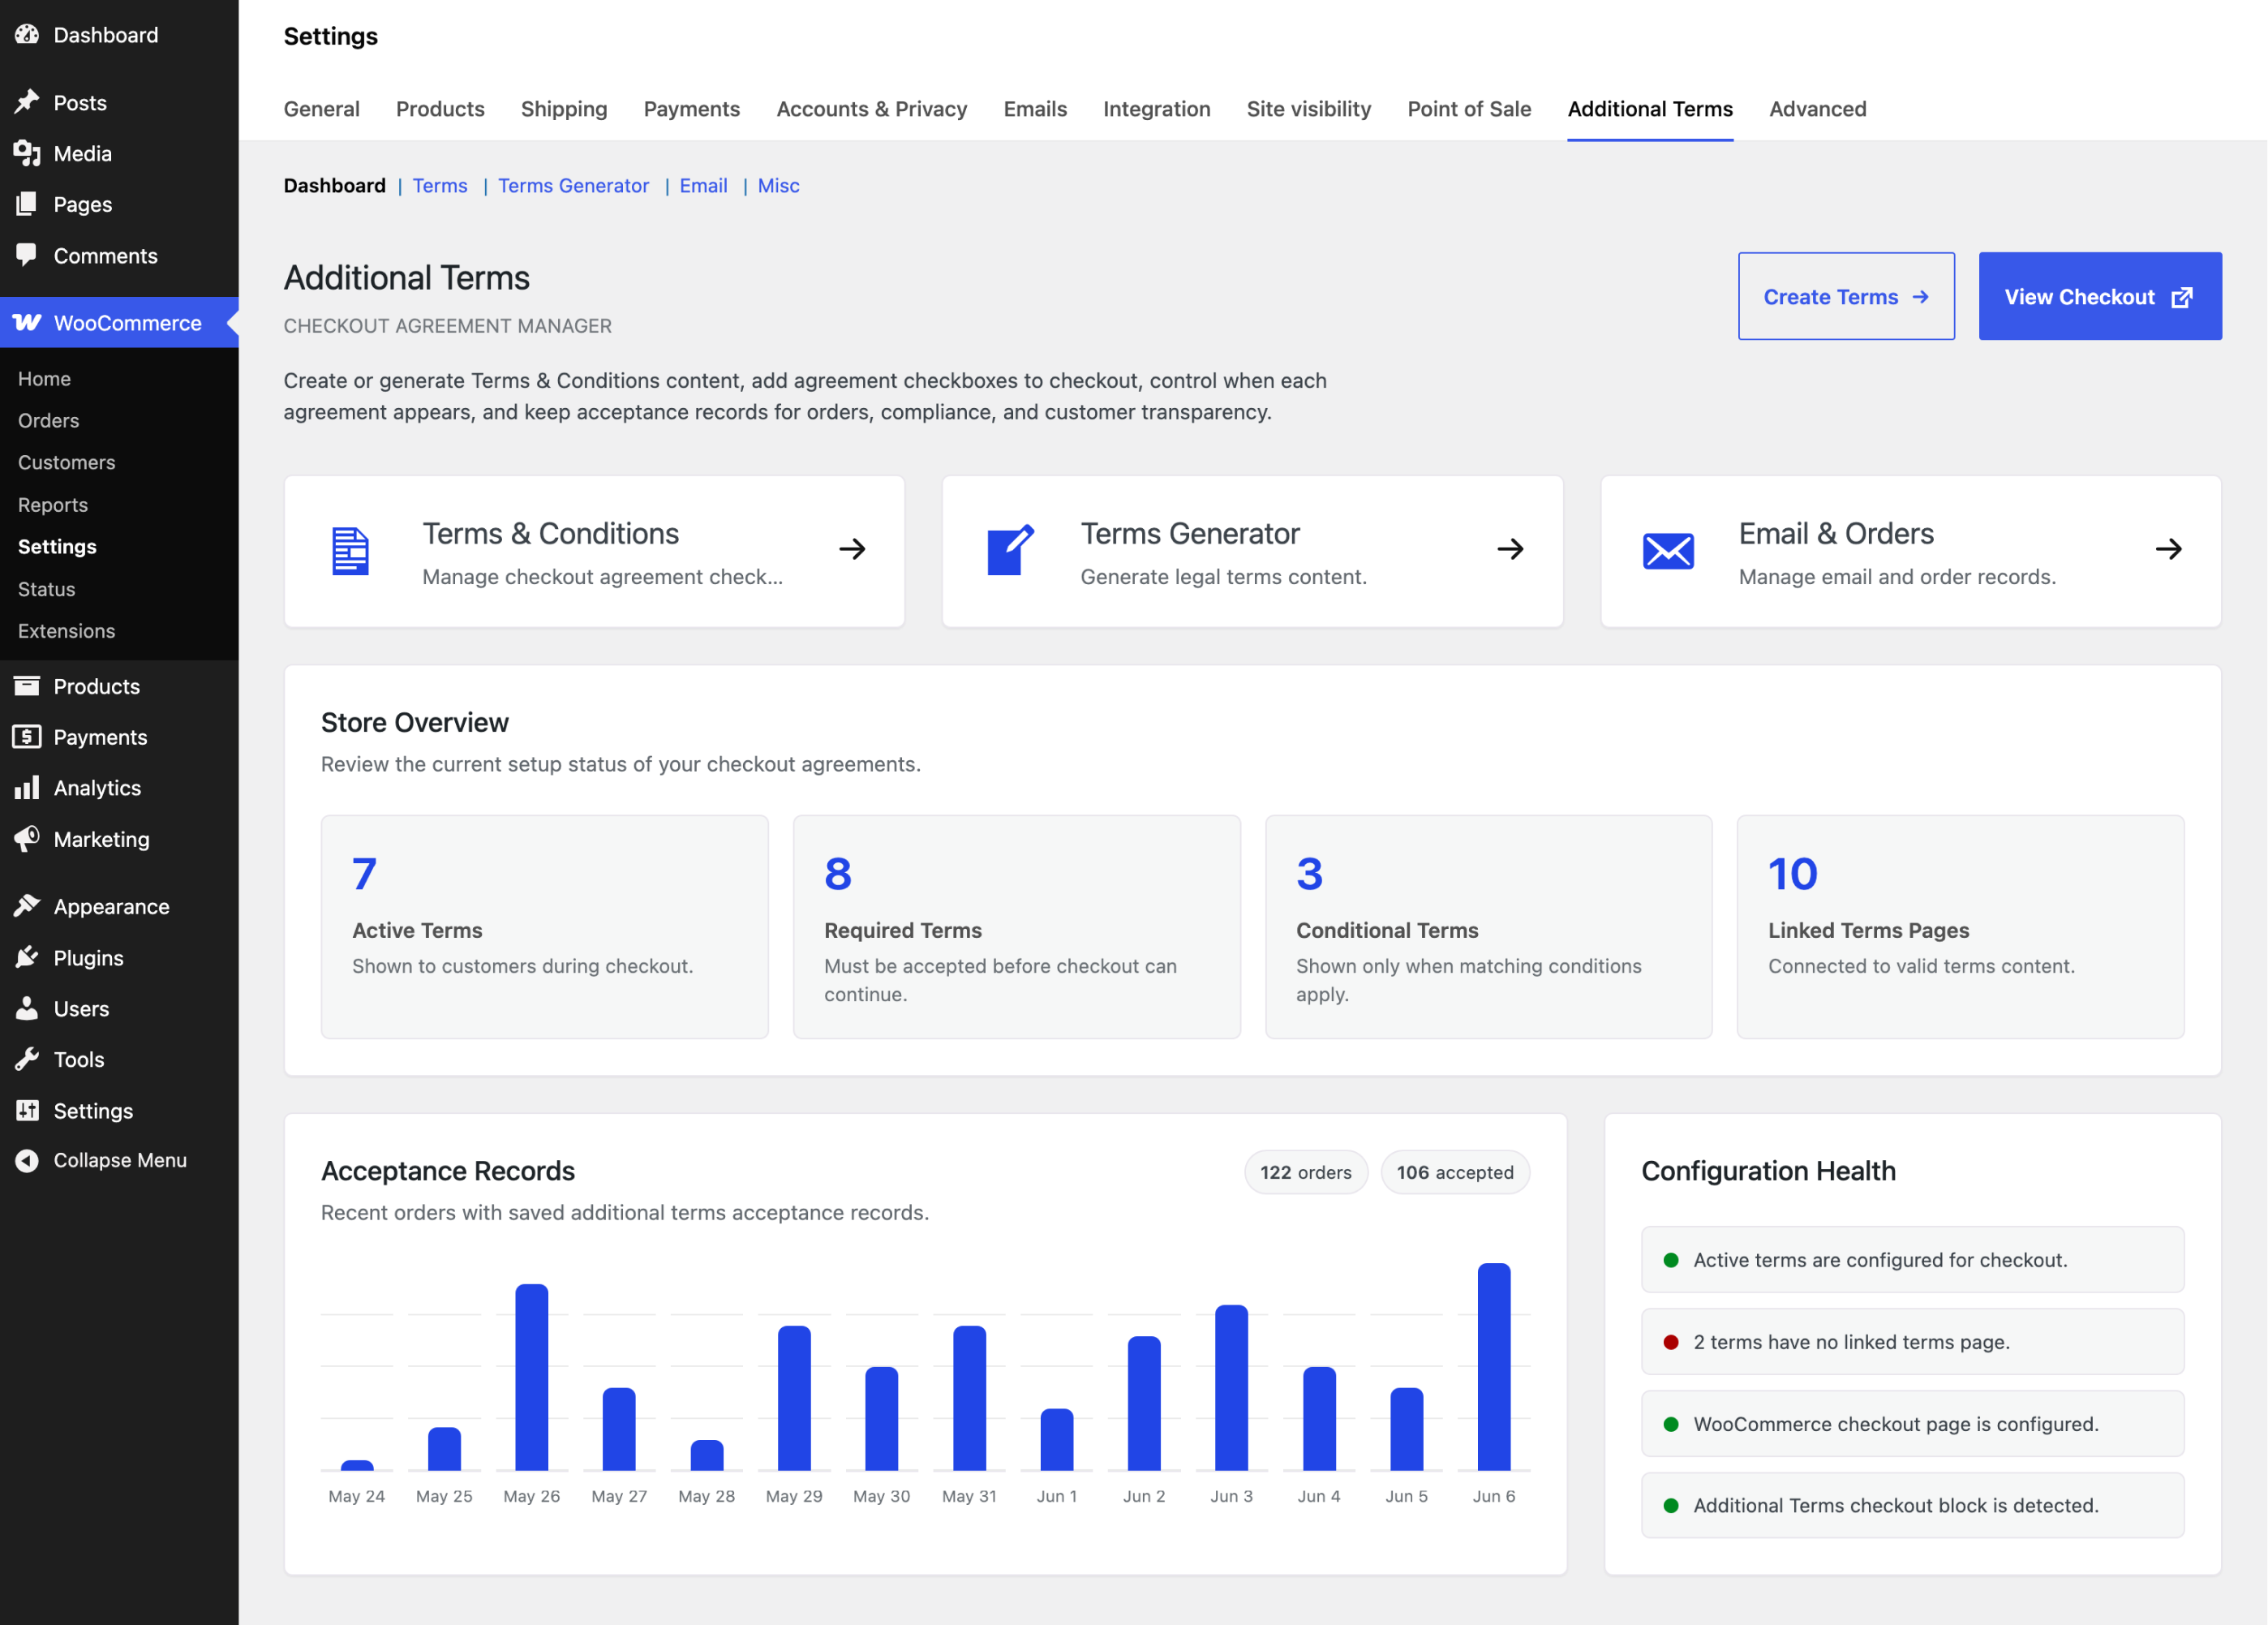2268x1625 pixels.
Task: Click the arrow on Terms Generator card
Action: point(1510,549)
